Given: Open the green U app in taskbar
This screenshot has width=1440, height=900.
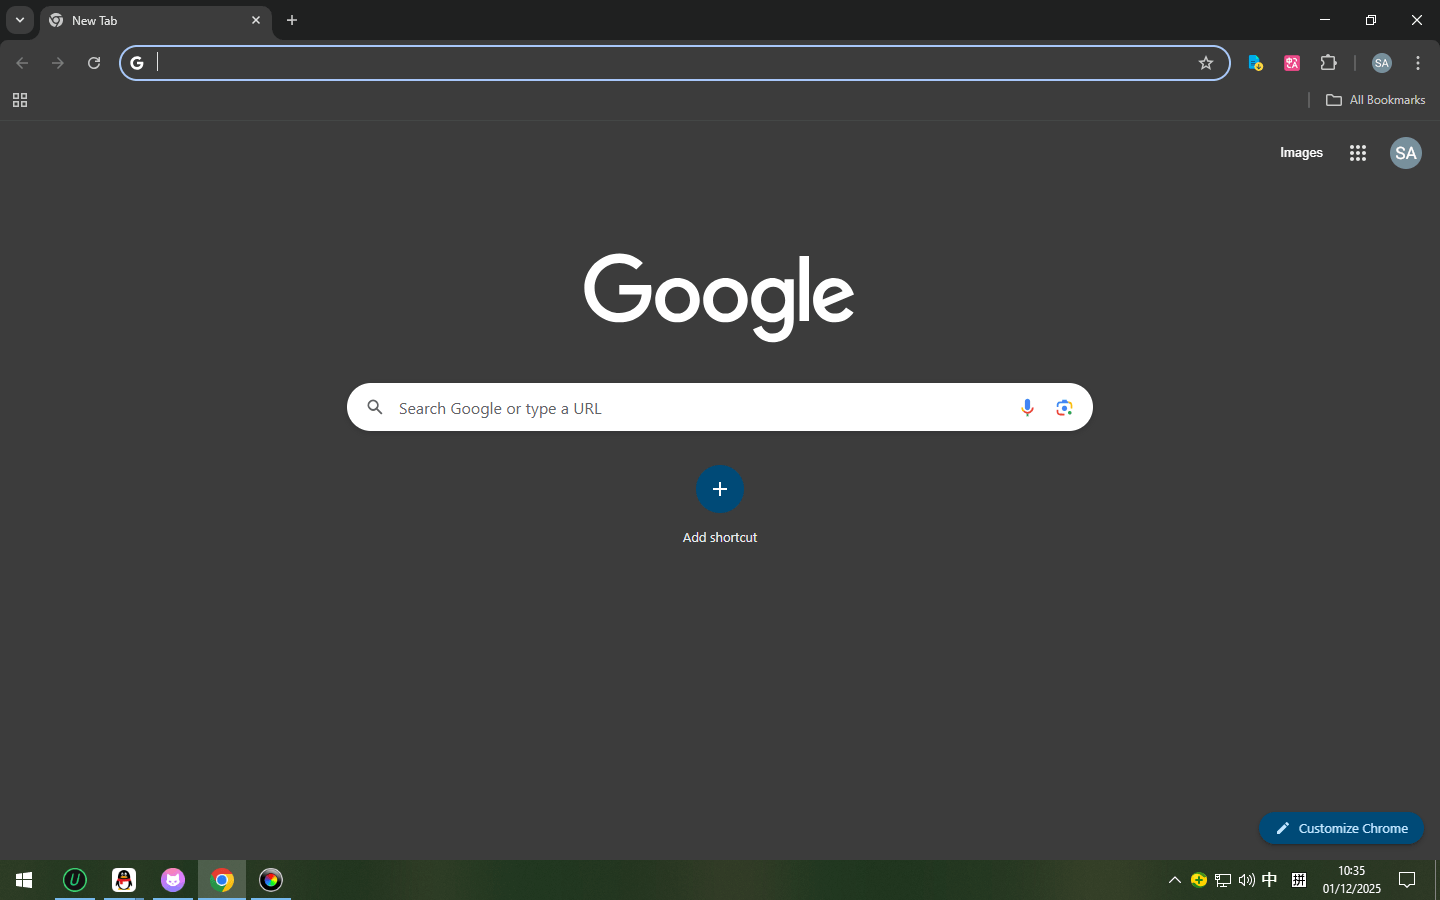Looking at the screenshot, I should (x=75, y=880).
